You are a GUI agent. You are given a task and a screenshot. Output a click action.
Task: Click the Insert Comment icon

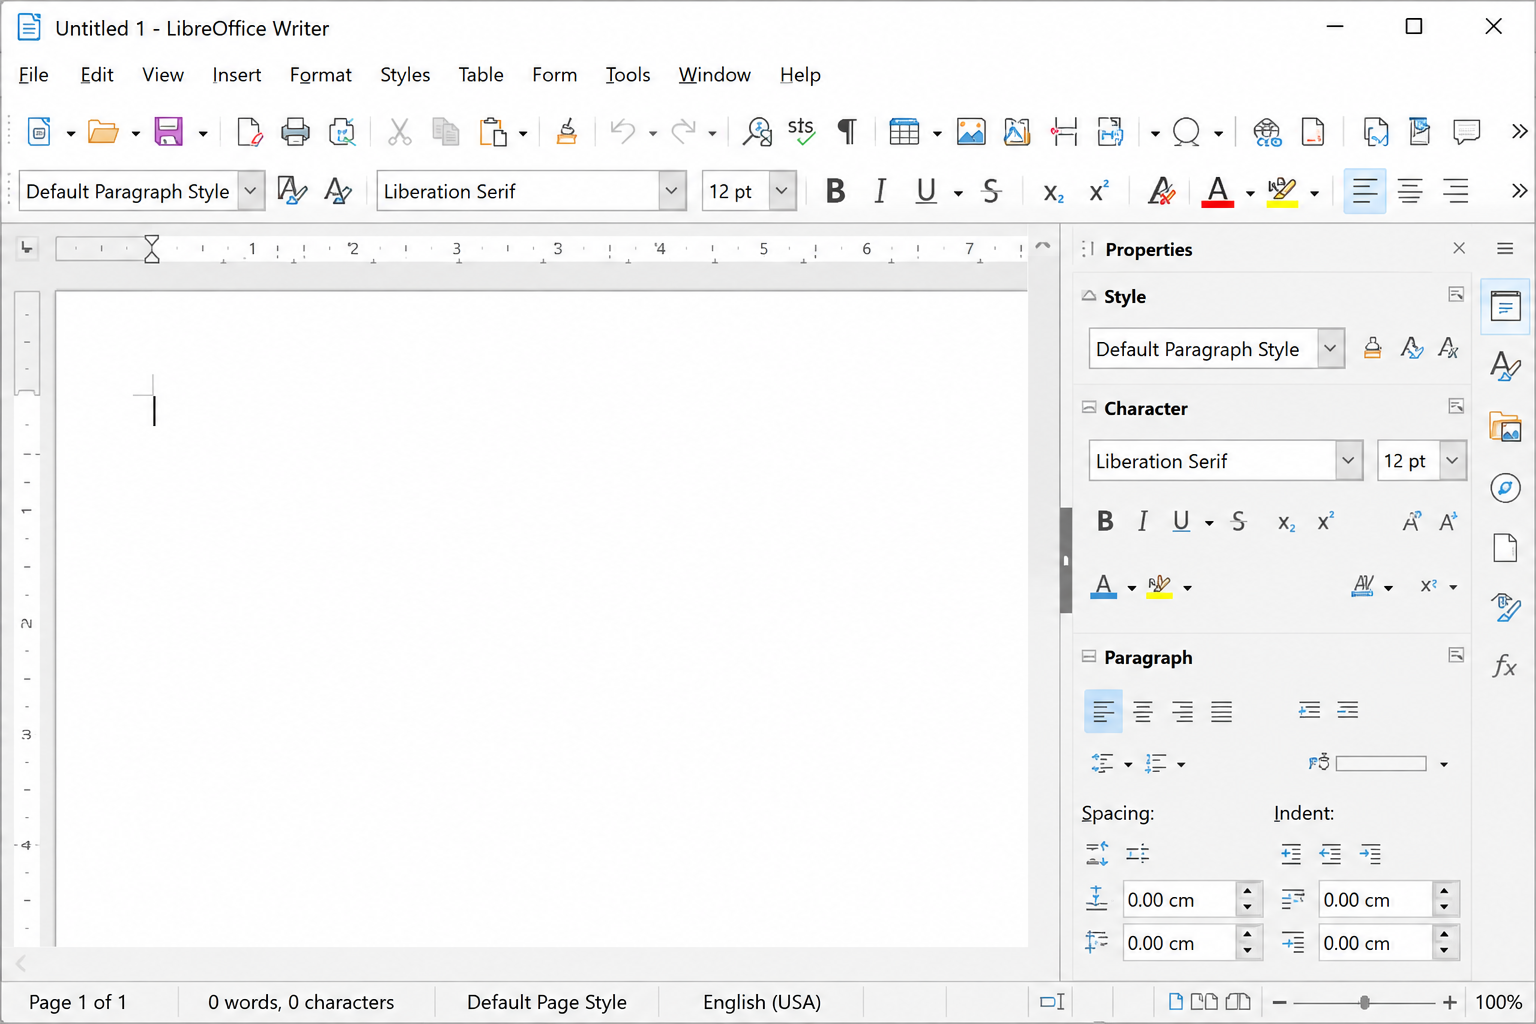[1467, 132]
